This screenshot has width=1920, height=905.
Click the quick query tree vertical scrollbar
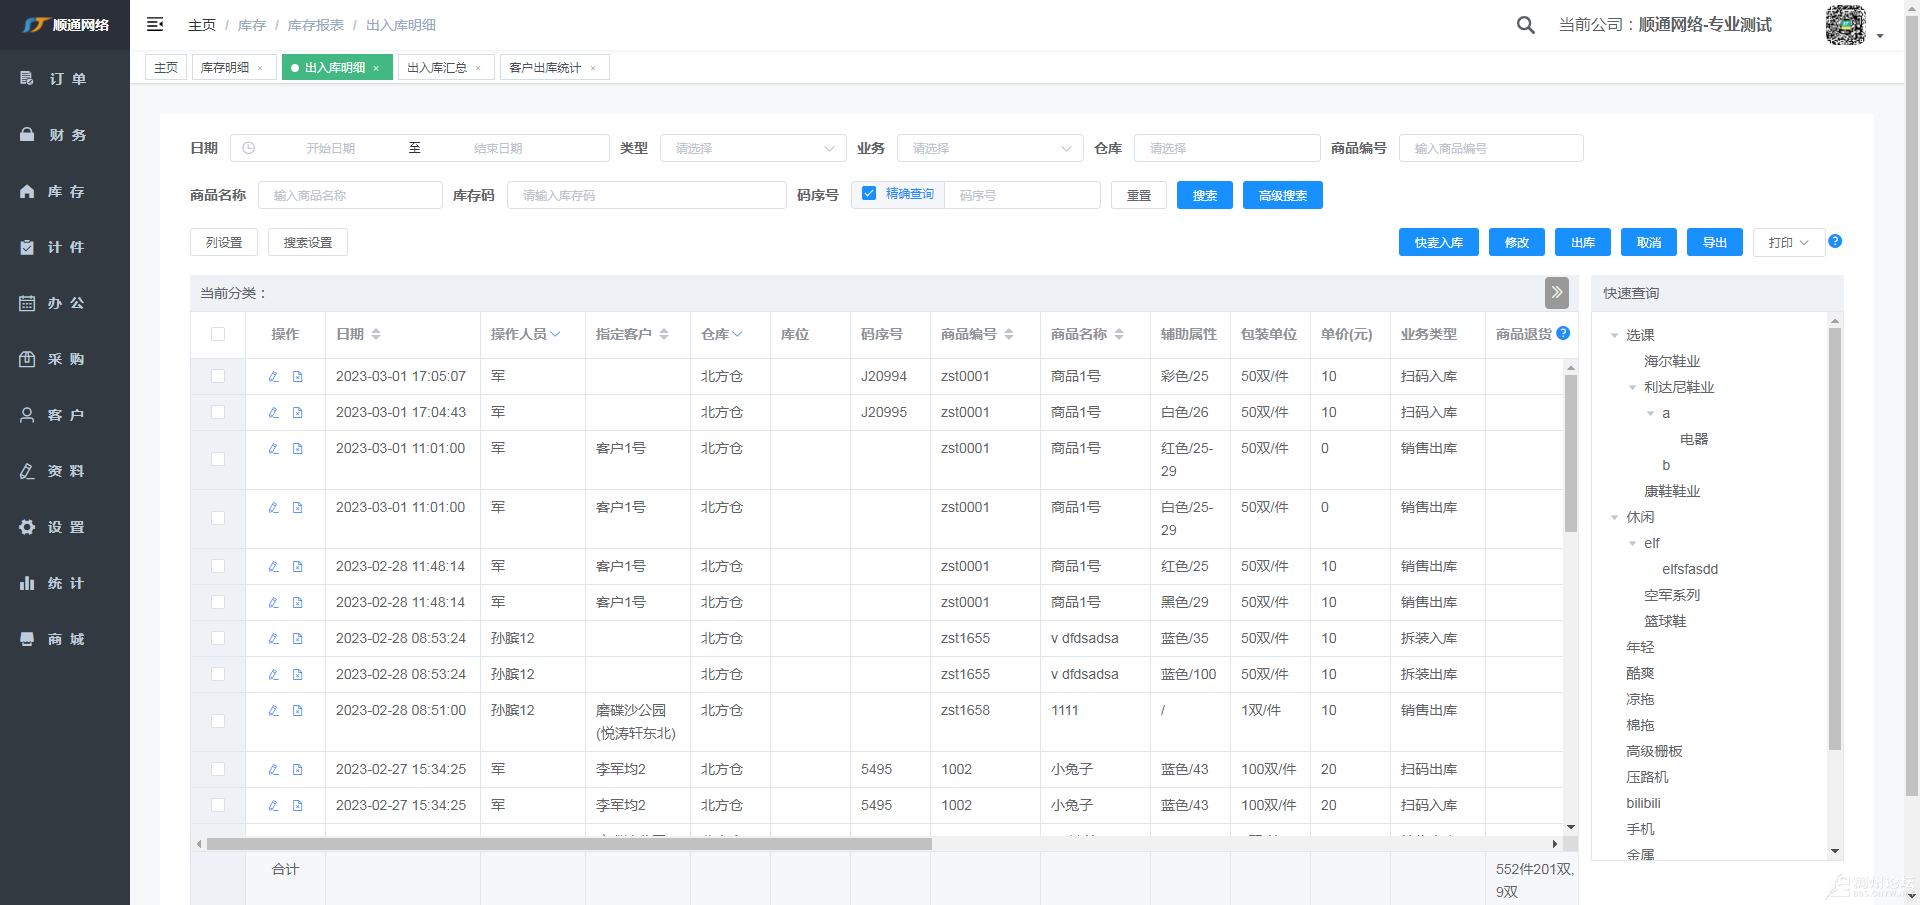pyautogui.click(x=1835, y=538)
